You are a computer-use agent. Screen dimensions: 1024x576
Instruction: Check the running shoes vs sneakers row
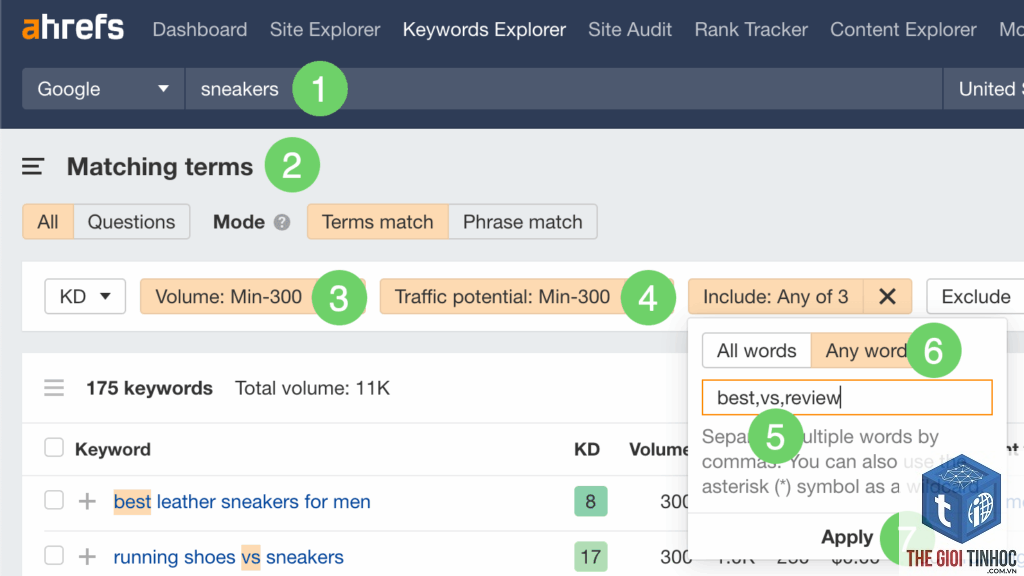[54, 556]
